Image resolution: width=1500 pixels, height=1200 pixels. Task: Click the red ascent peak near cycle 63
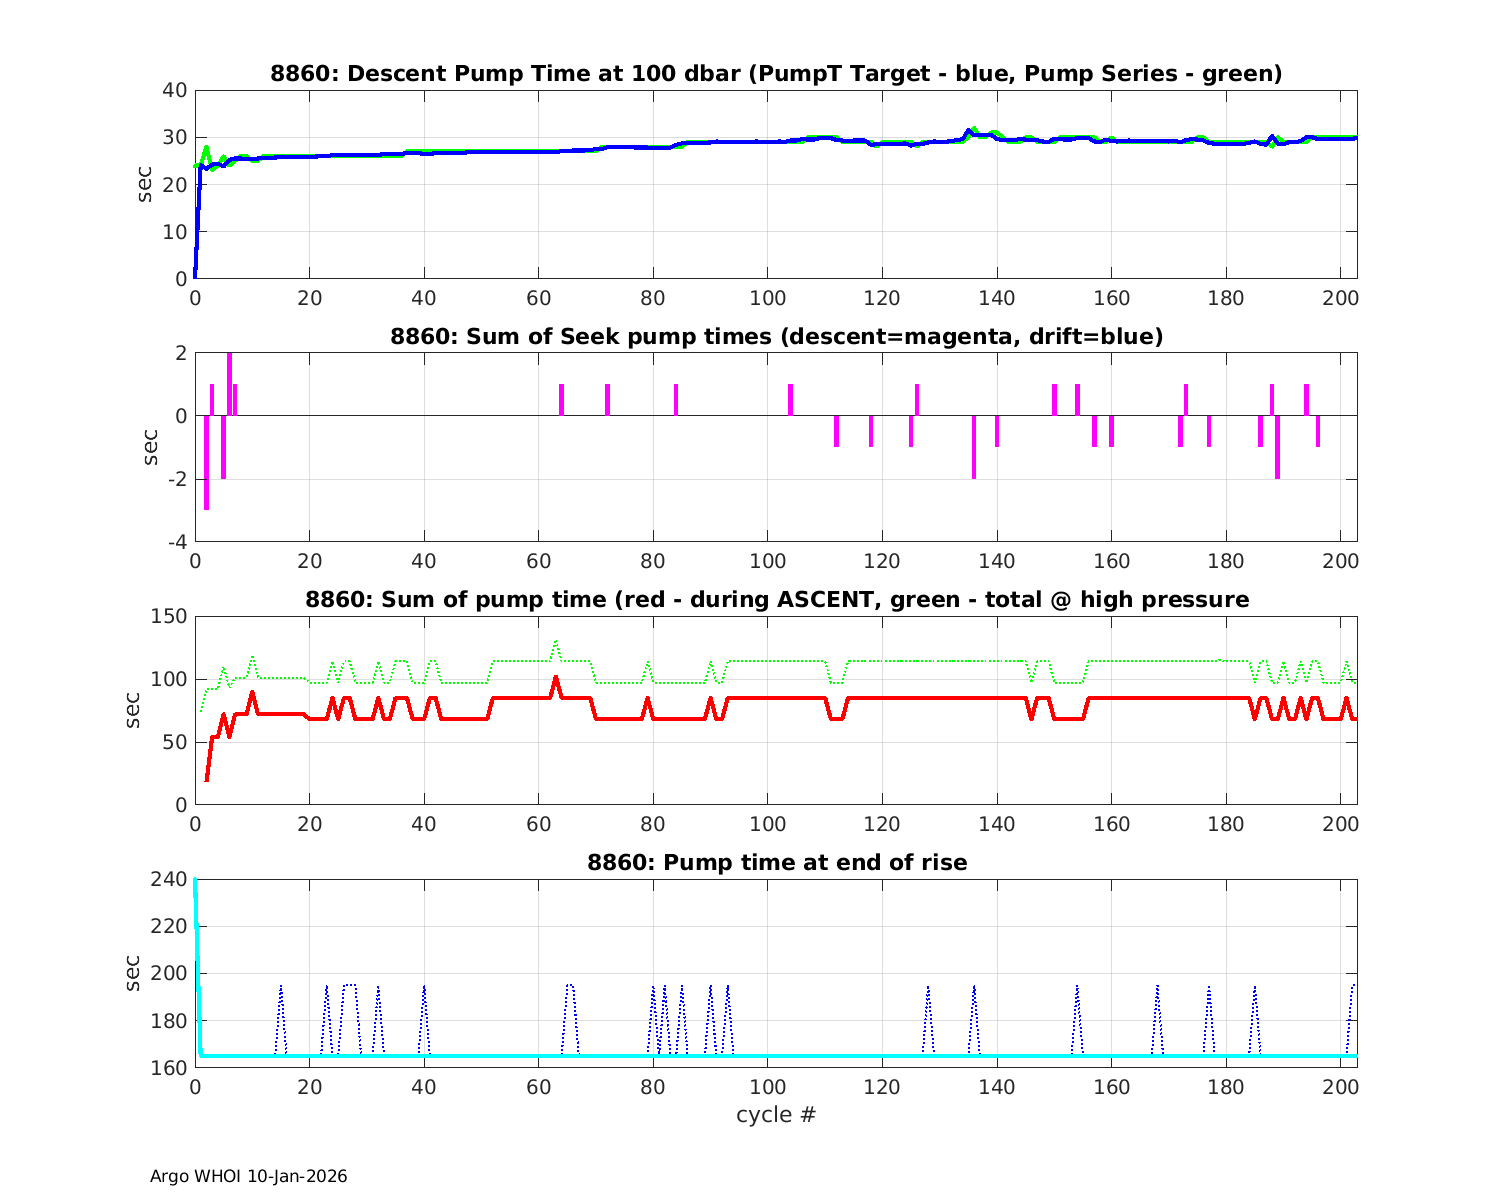[x=556, y=679]
